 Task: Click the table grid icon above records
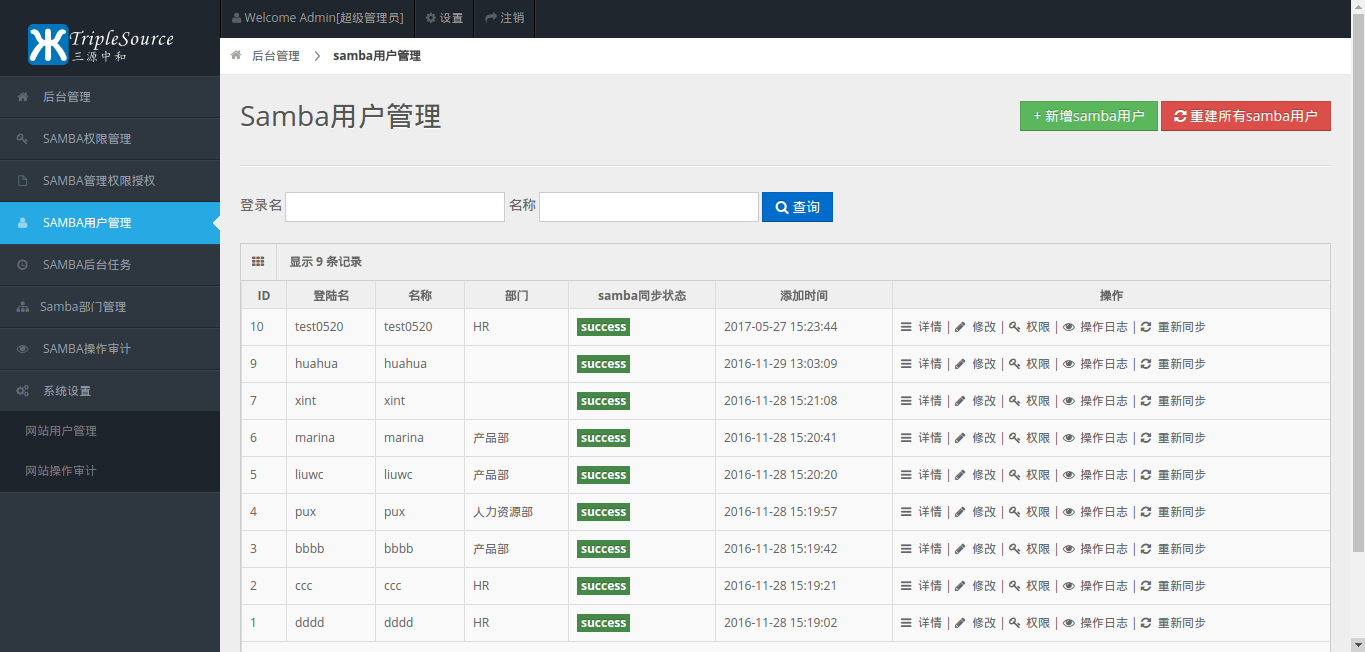pos(258,262)
